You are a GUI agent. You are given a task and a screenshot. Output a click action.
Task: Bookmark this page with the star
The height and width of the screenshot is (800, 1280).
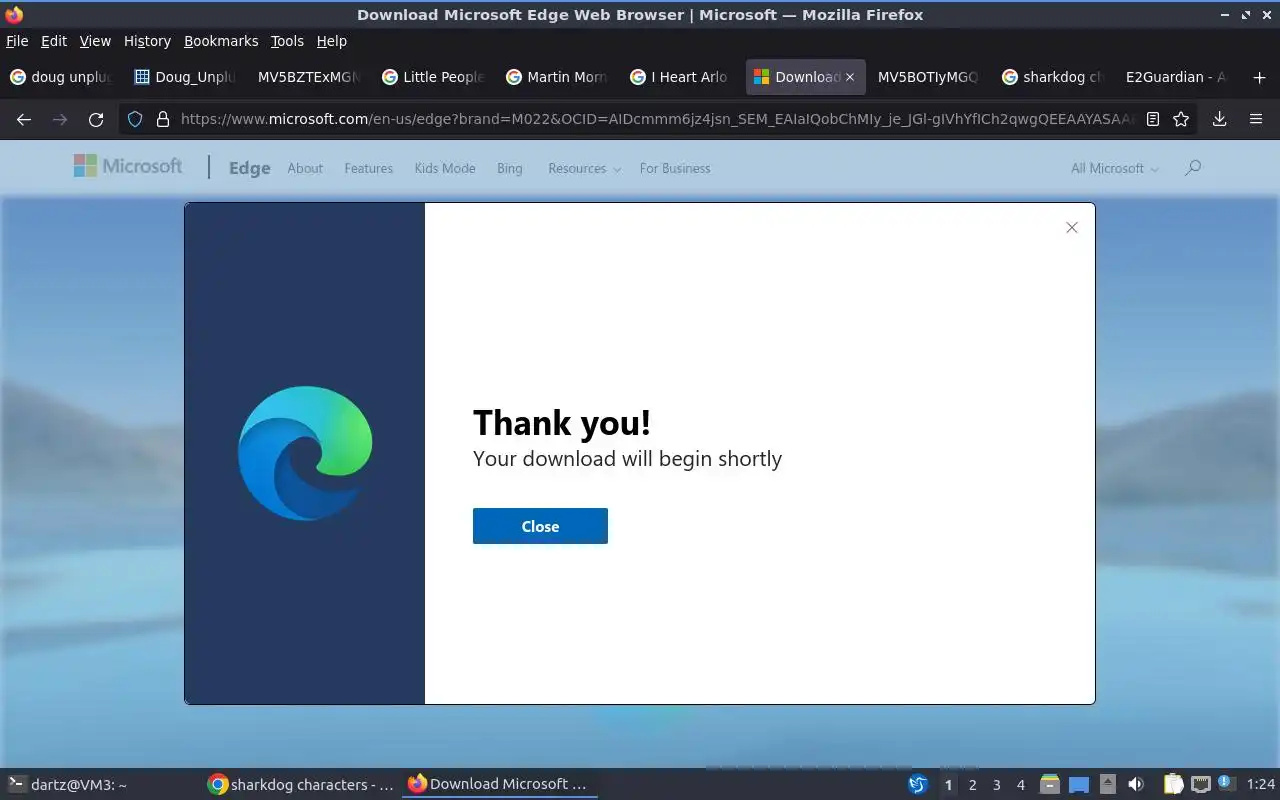click(x=1181, y=119)
